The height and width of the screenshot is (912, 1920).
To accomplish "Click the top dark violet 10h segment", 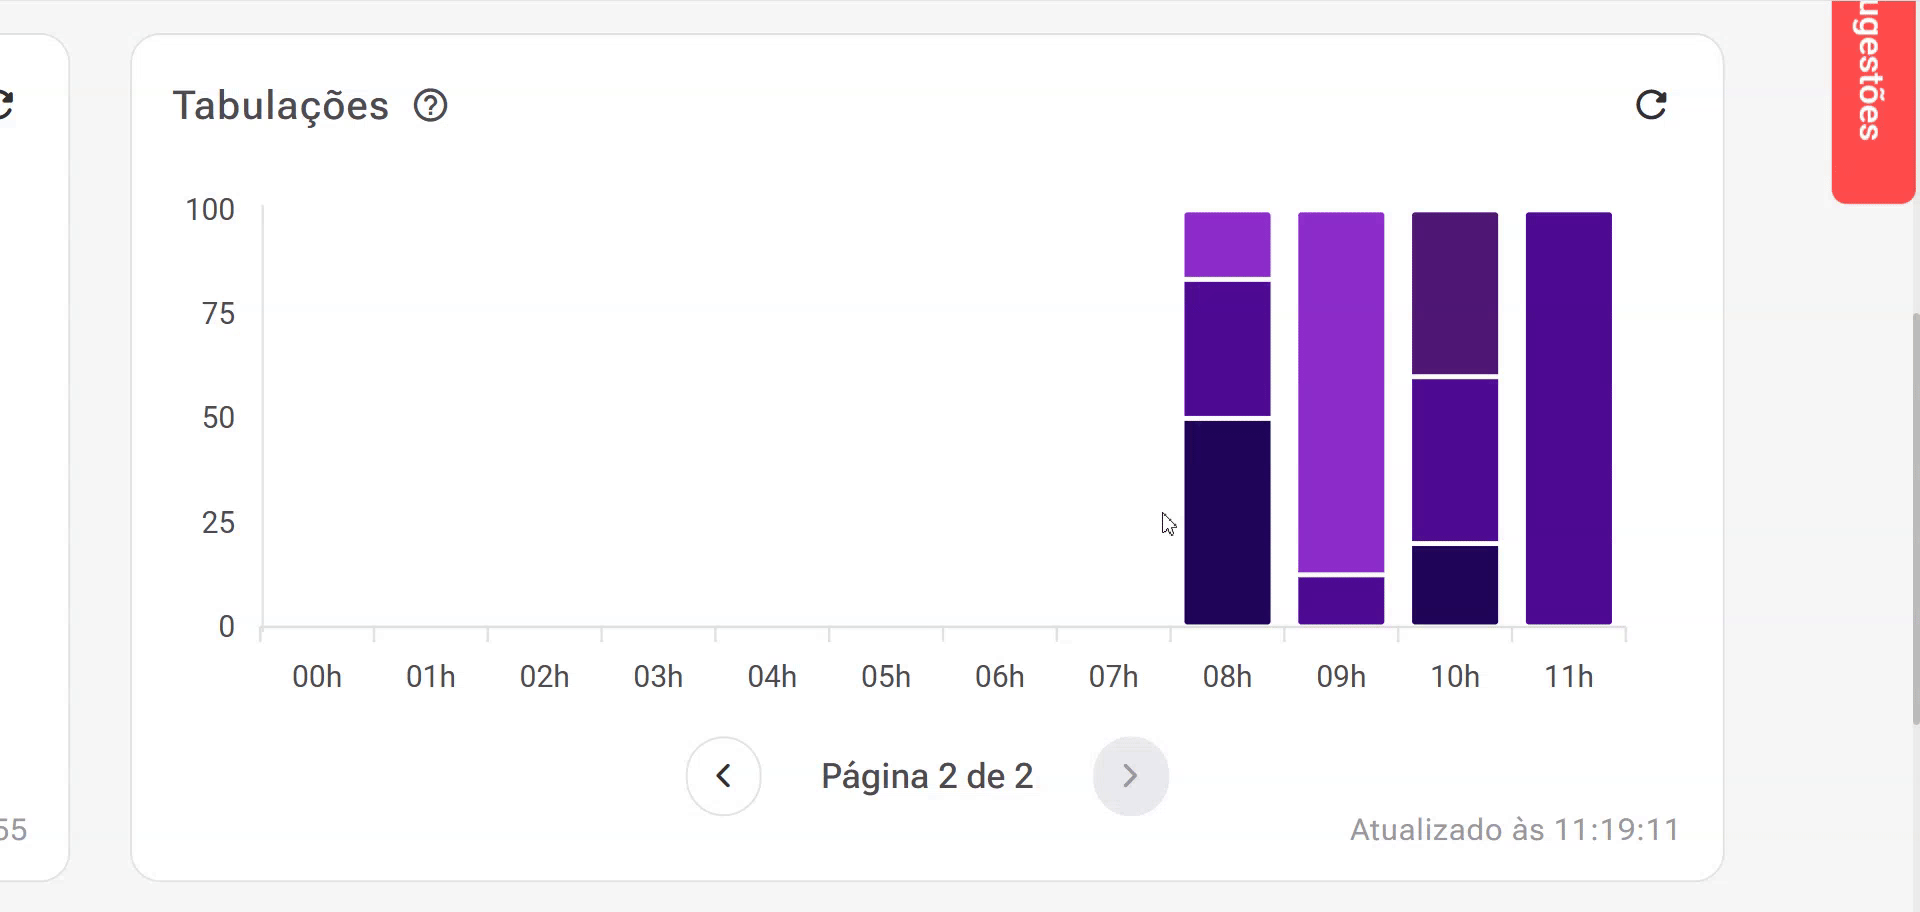I will point(1455,293).
